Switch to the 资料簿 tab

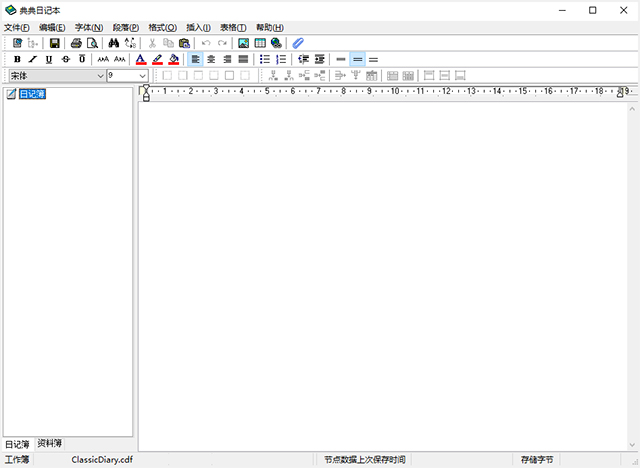click(x=50, y=443)
